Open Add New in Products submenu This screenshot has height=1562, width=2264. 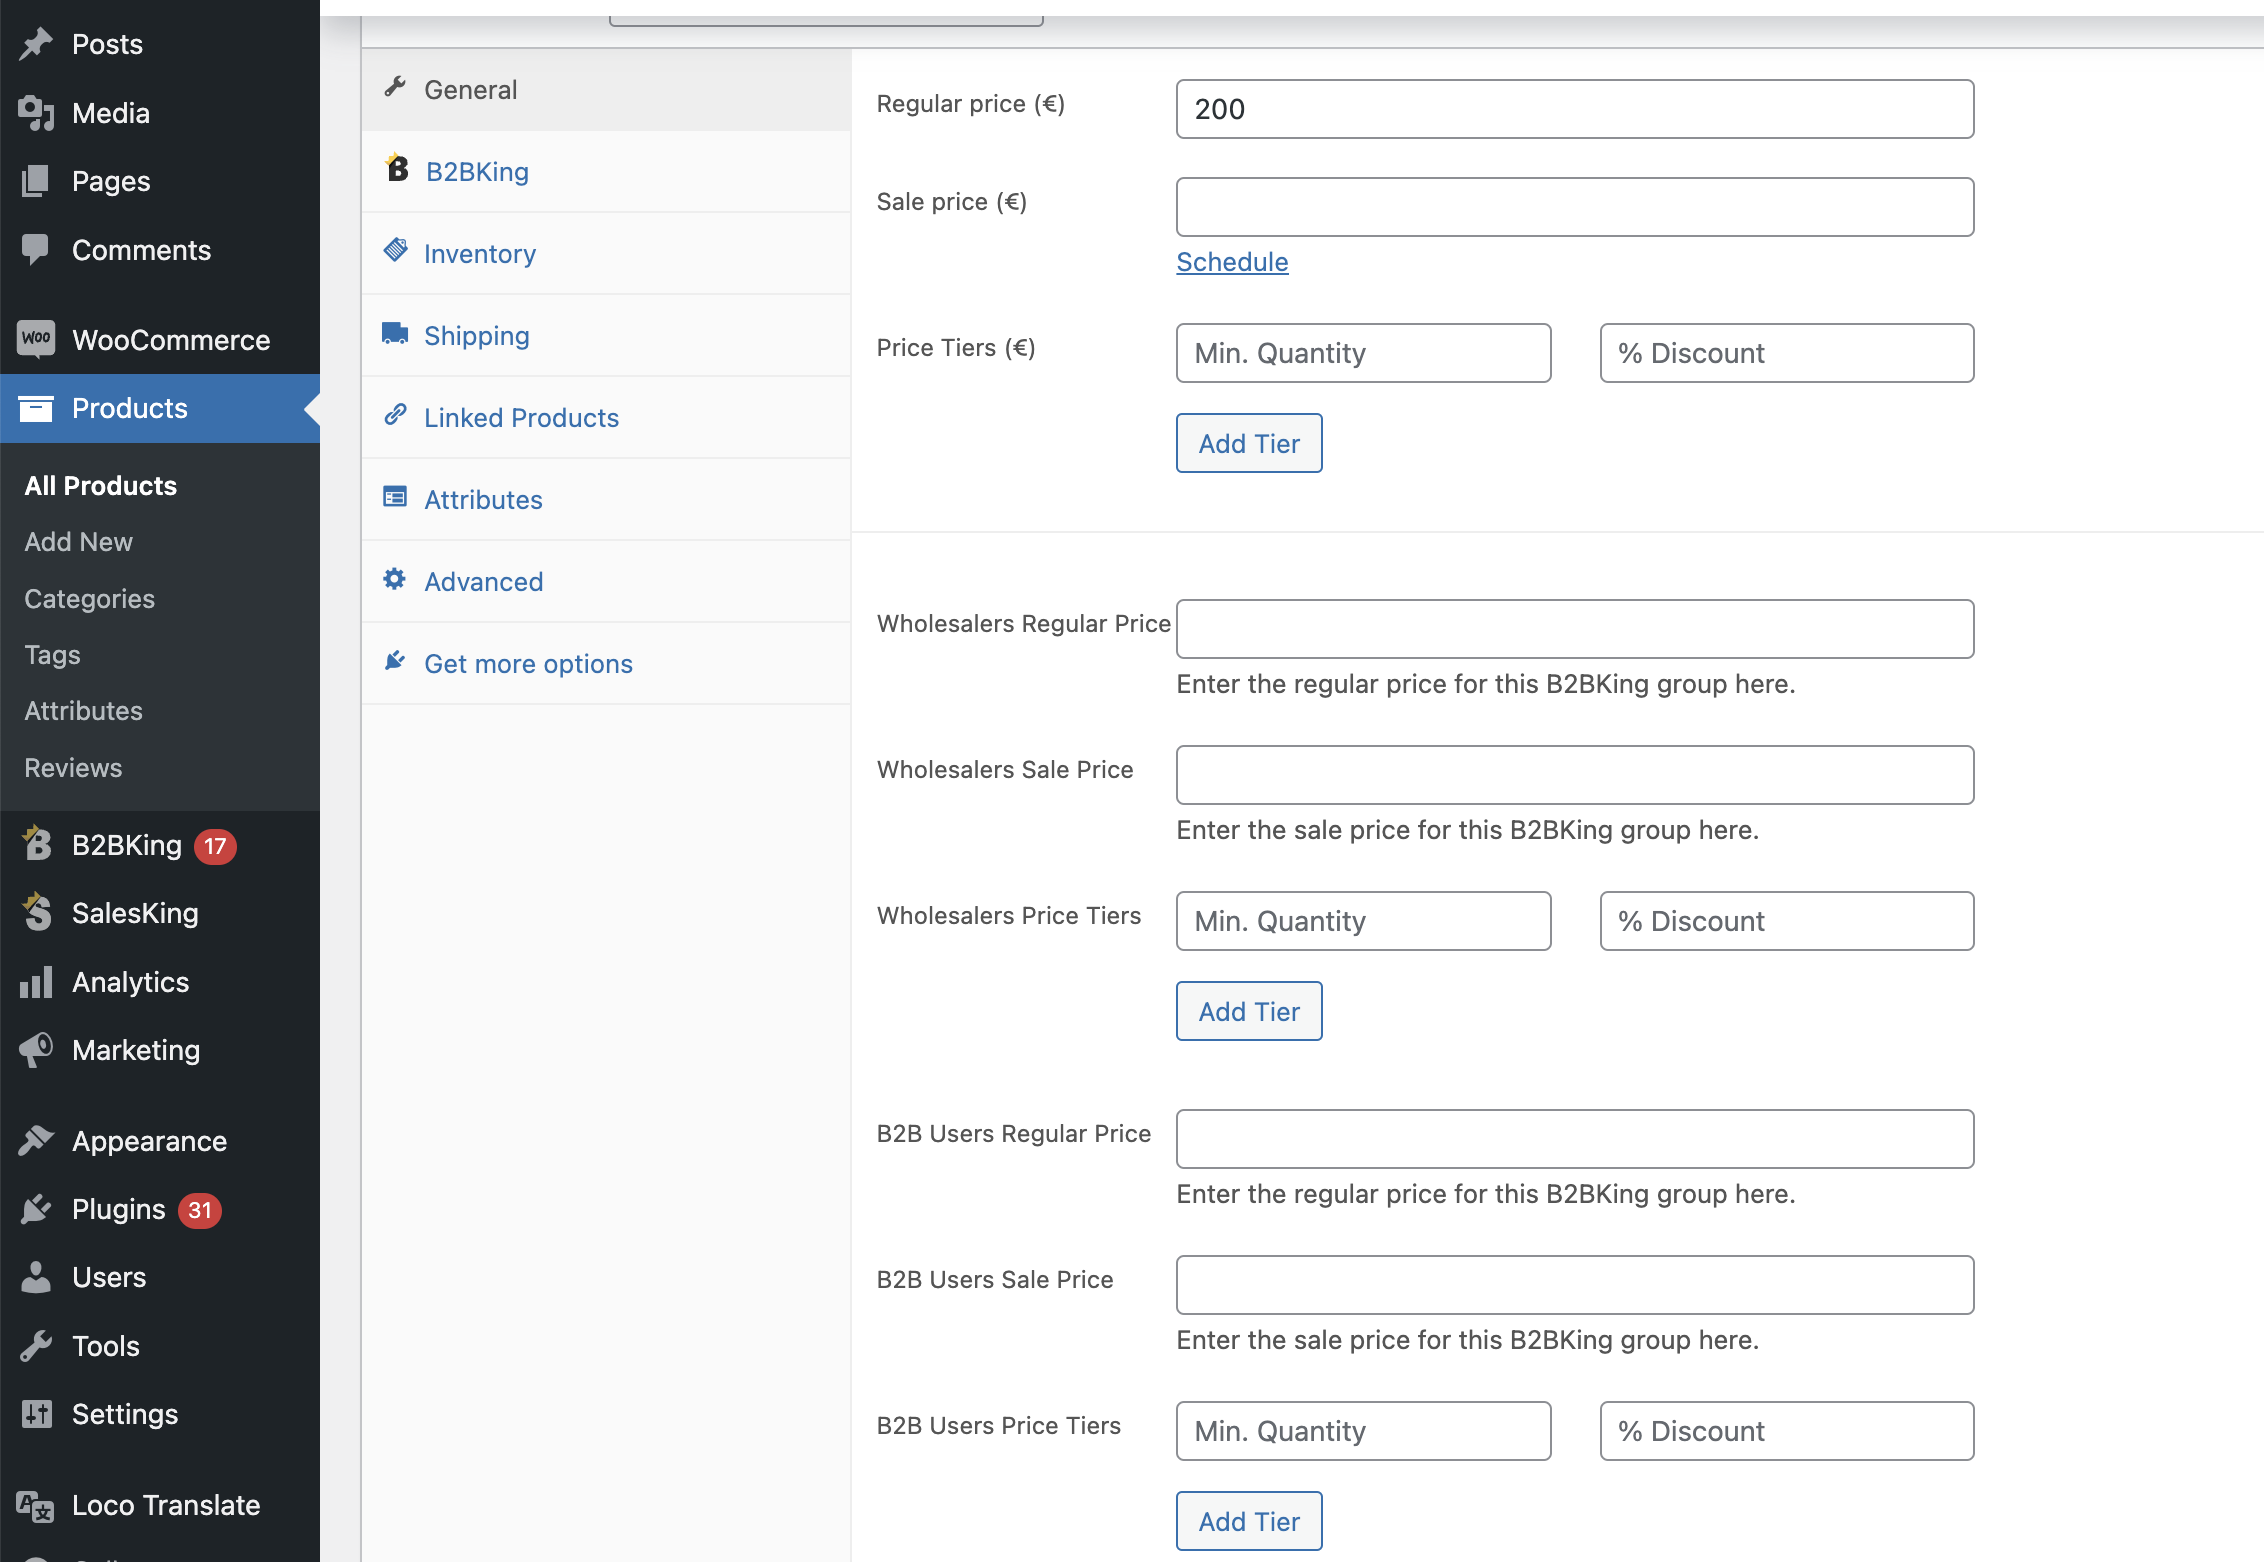pos(79,542)
